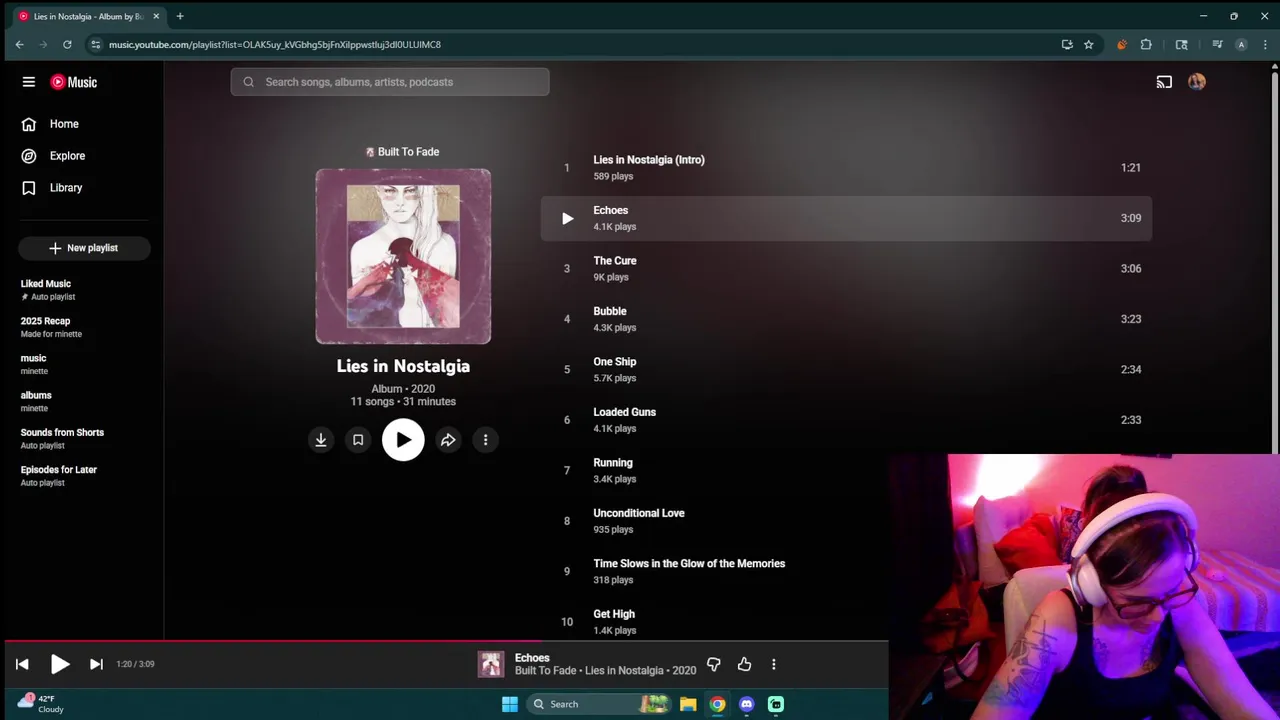Click the YouTube Music logo
The image size is (1280, 720).
point(74,82)
